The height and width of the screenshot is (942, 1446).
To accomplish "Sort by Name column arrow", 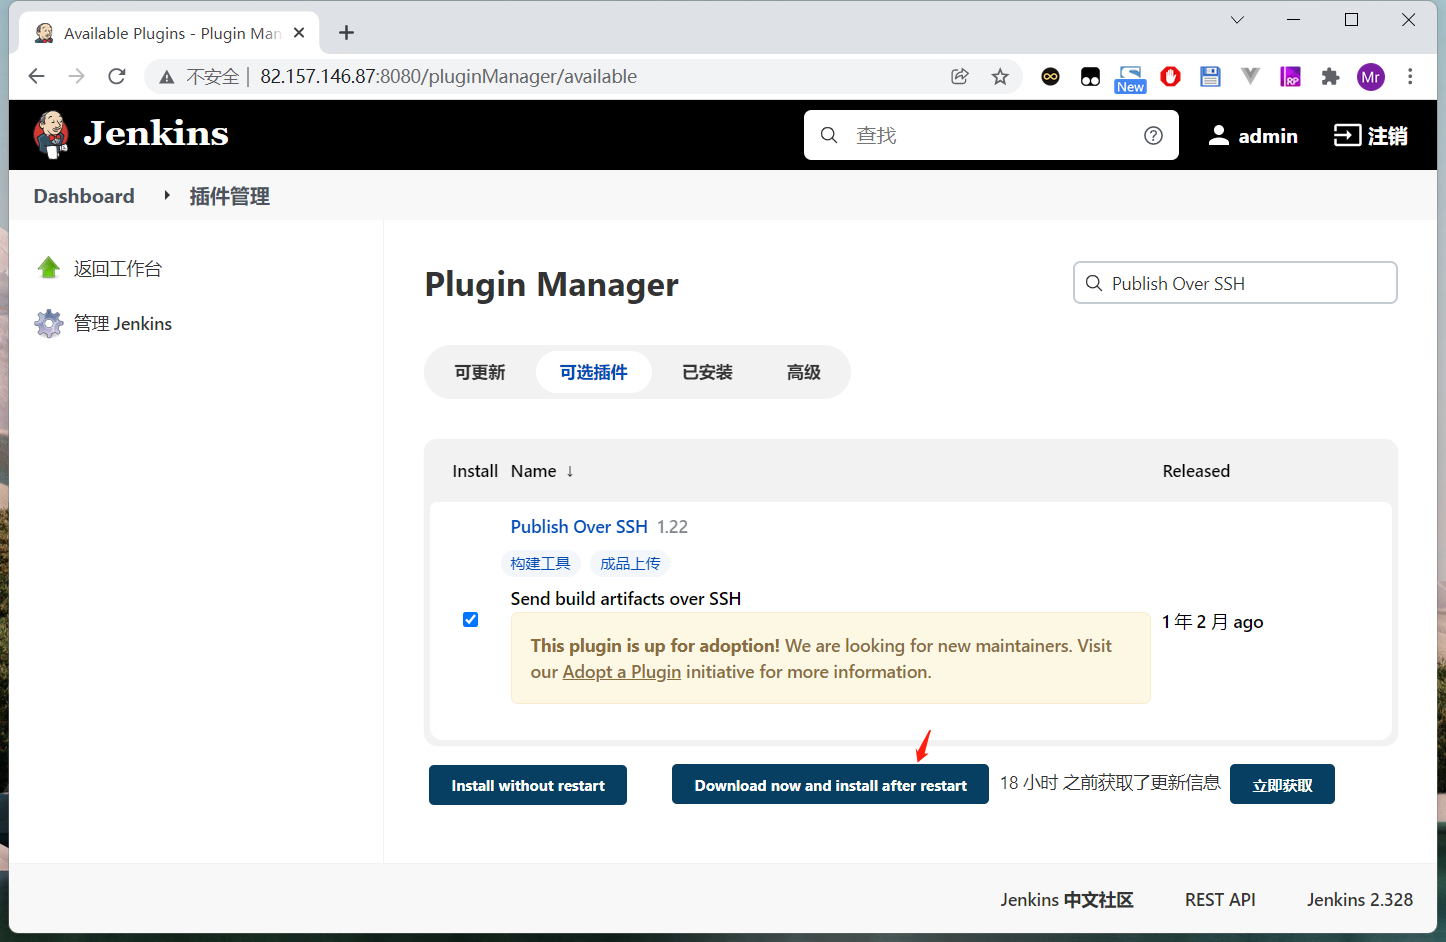I will click(569, 471).
